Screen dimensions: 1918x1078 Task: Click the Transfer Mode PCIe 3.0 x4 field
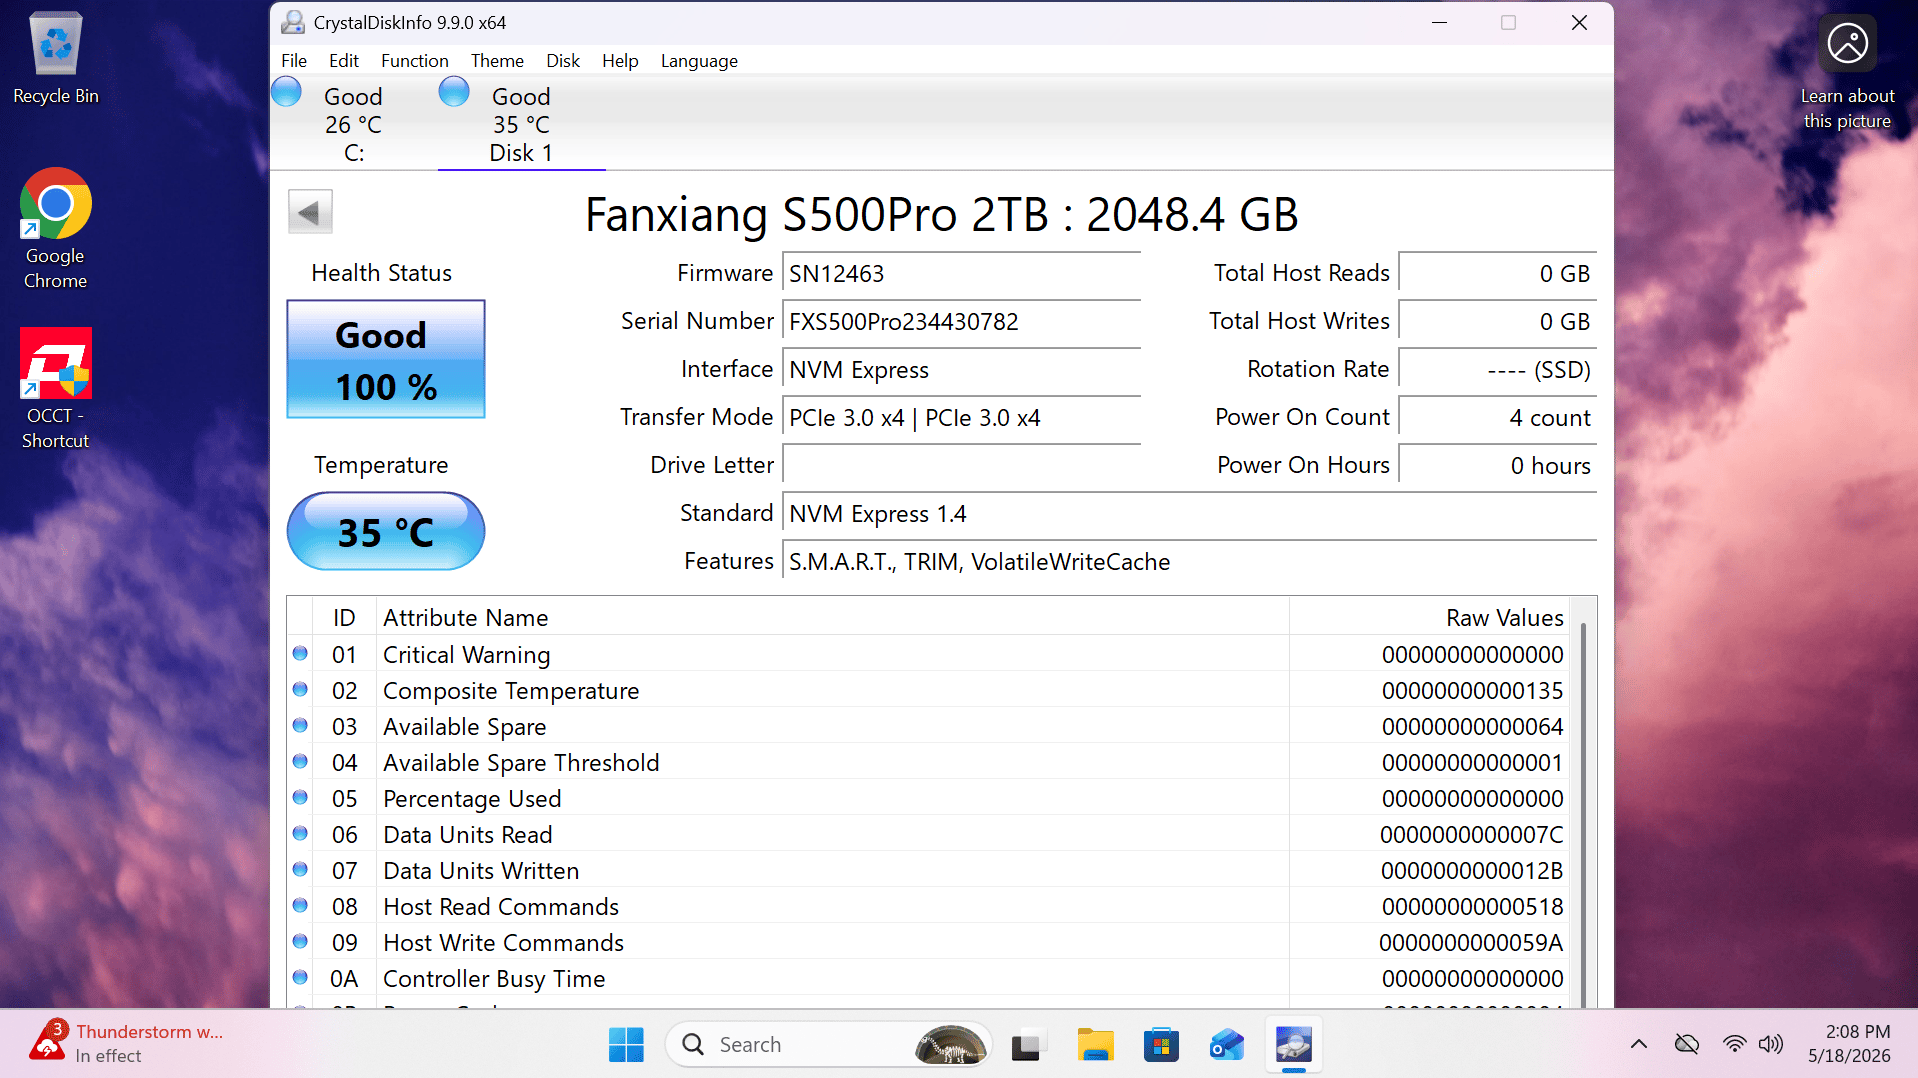[961, 418]
